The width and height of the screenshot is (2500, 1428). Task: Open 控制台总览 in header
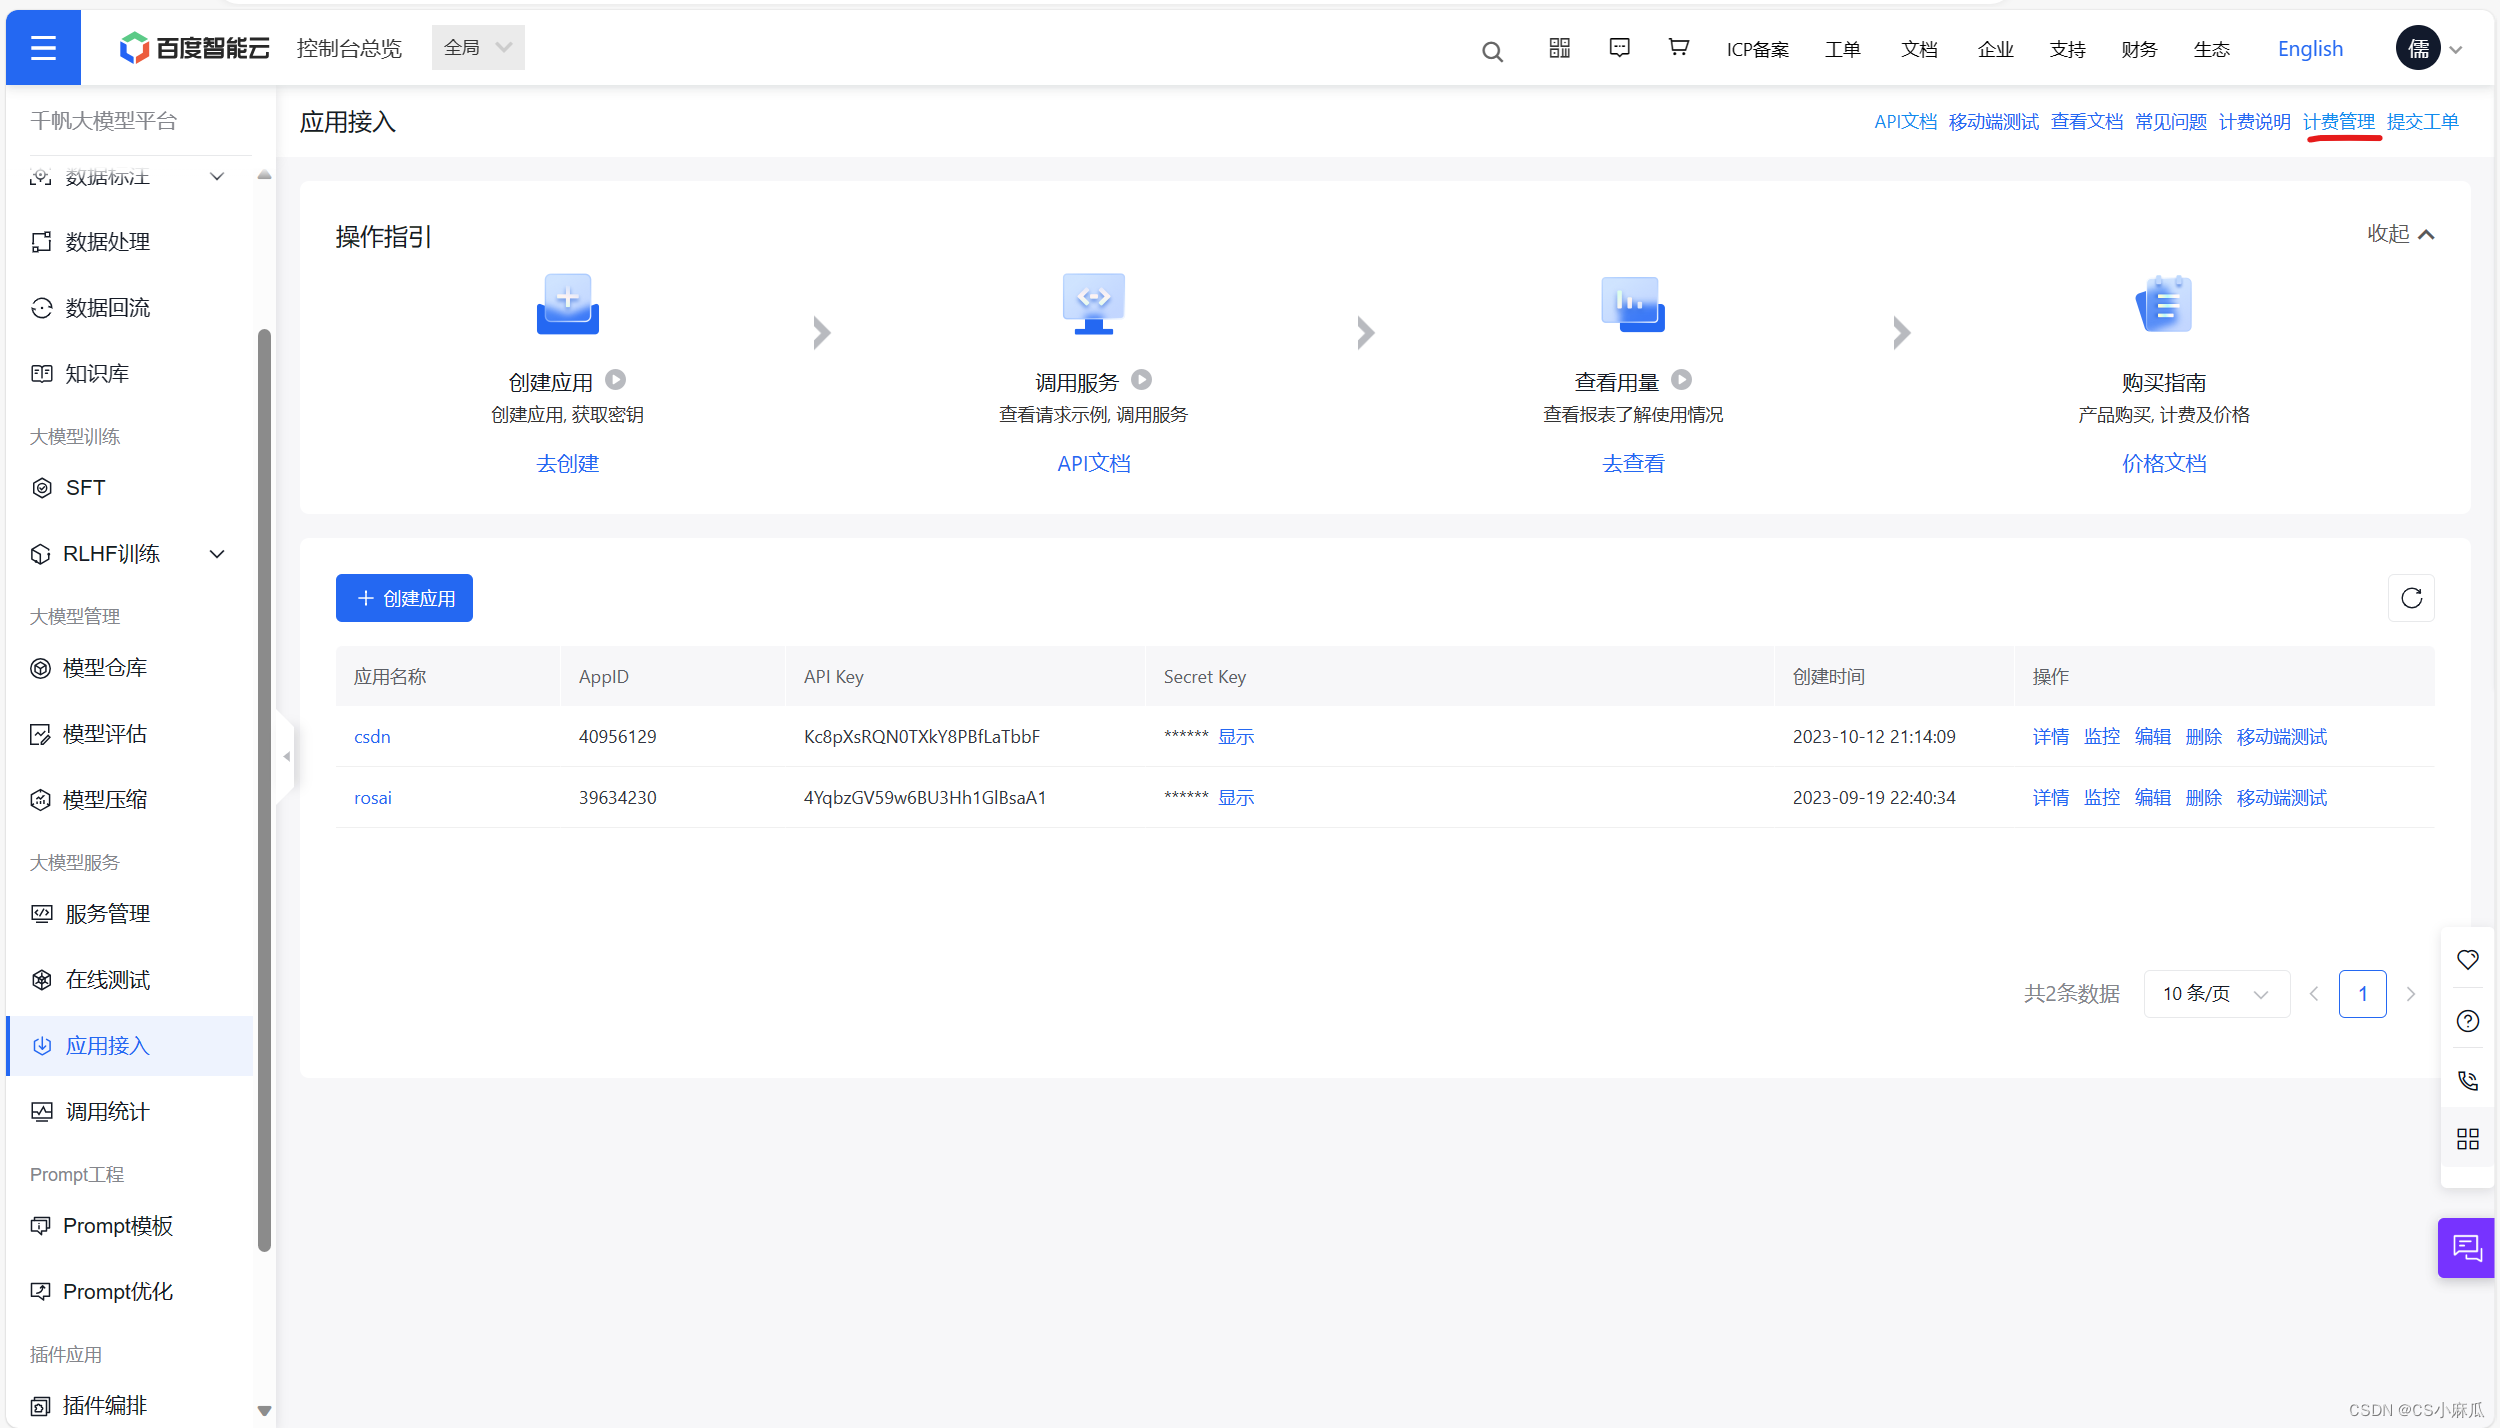point(349,48)
